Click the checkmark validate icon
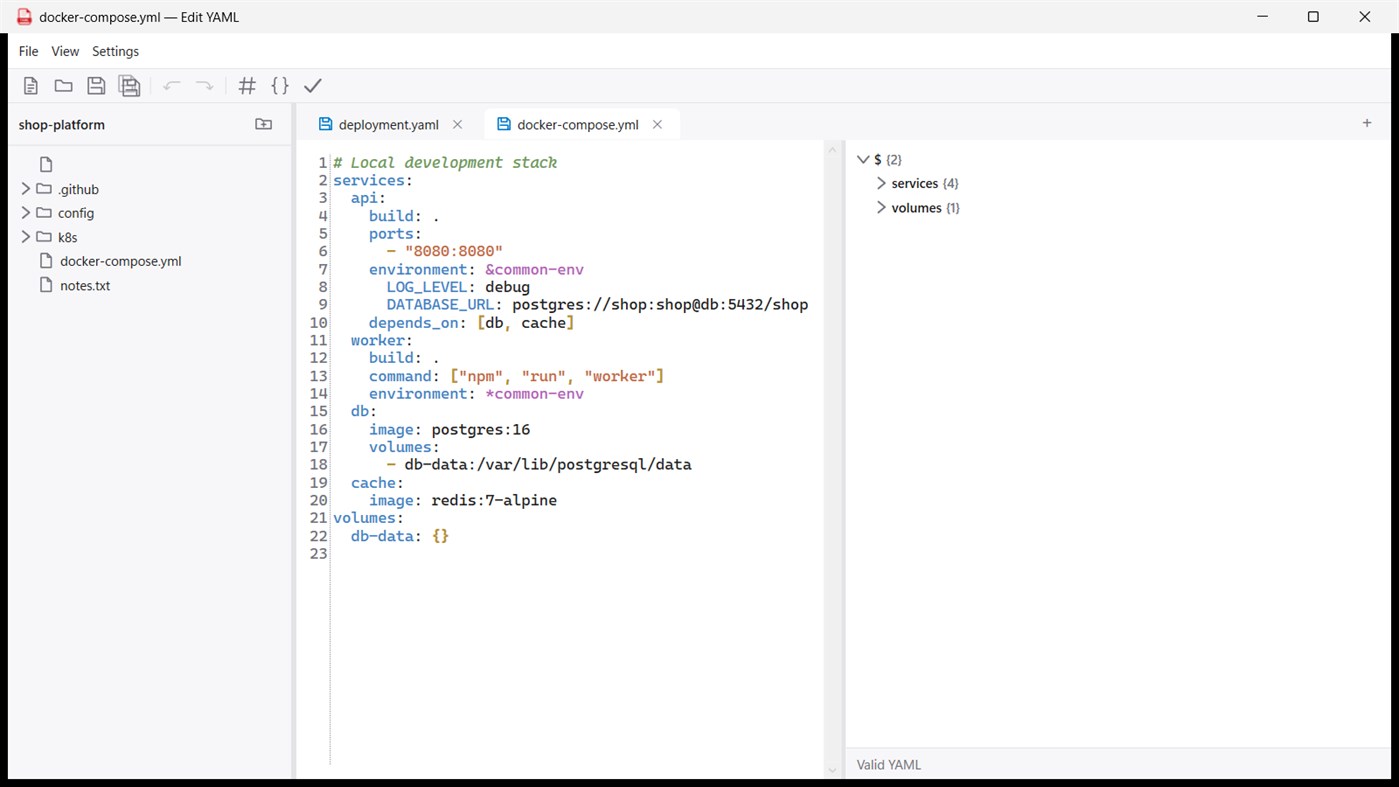Screen dimensions: 1399x787 313,86
